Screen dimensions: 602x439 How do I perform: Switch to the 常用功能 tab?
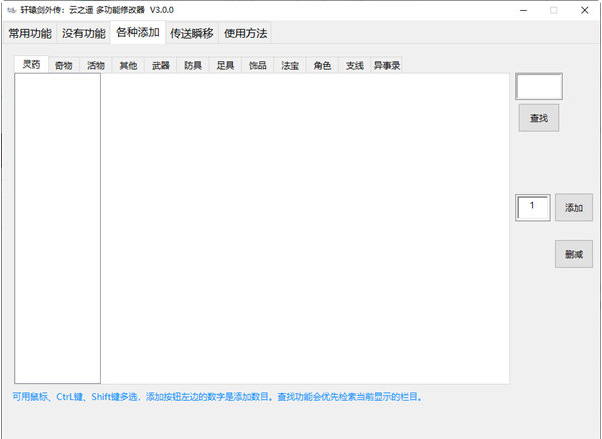click(x=30, y=33)
